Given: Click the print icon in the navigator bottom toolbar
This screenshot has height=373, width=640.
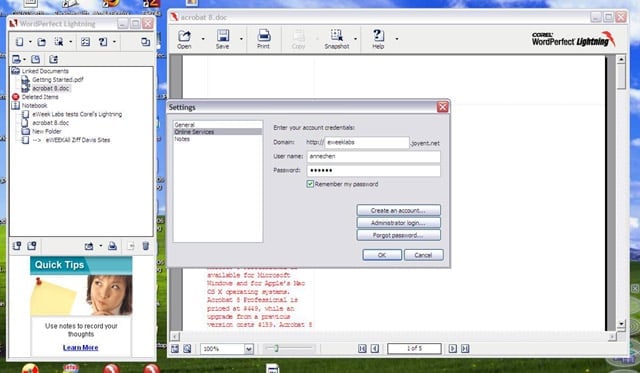Looking at the screenshot, I should click(113, 246).
